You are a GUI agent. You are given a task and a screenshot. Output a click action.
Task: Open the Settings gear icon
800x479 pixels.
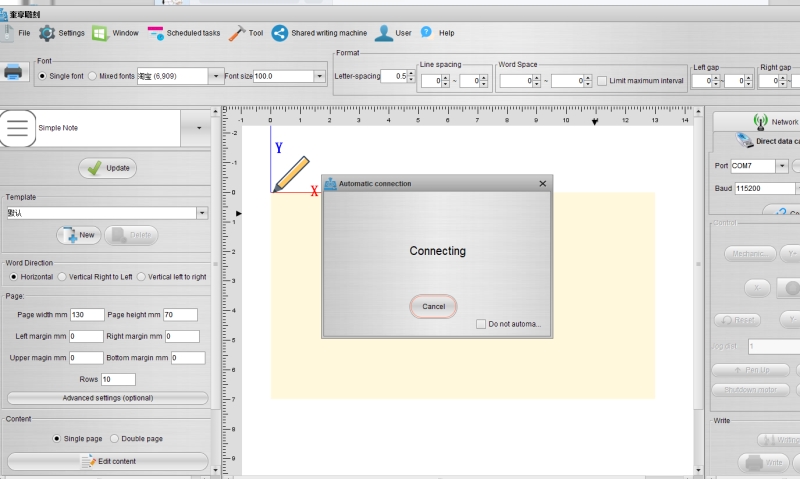point(47,33)
